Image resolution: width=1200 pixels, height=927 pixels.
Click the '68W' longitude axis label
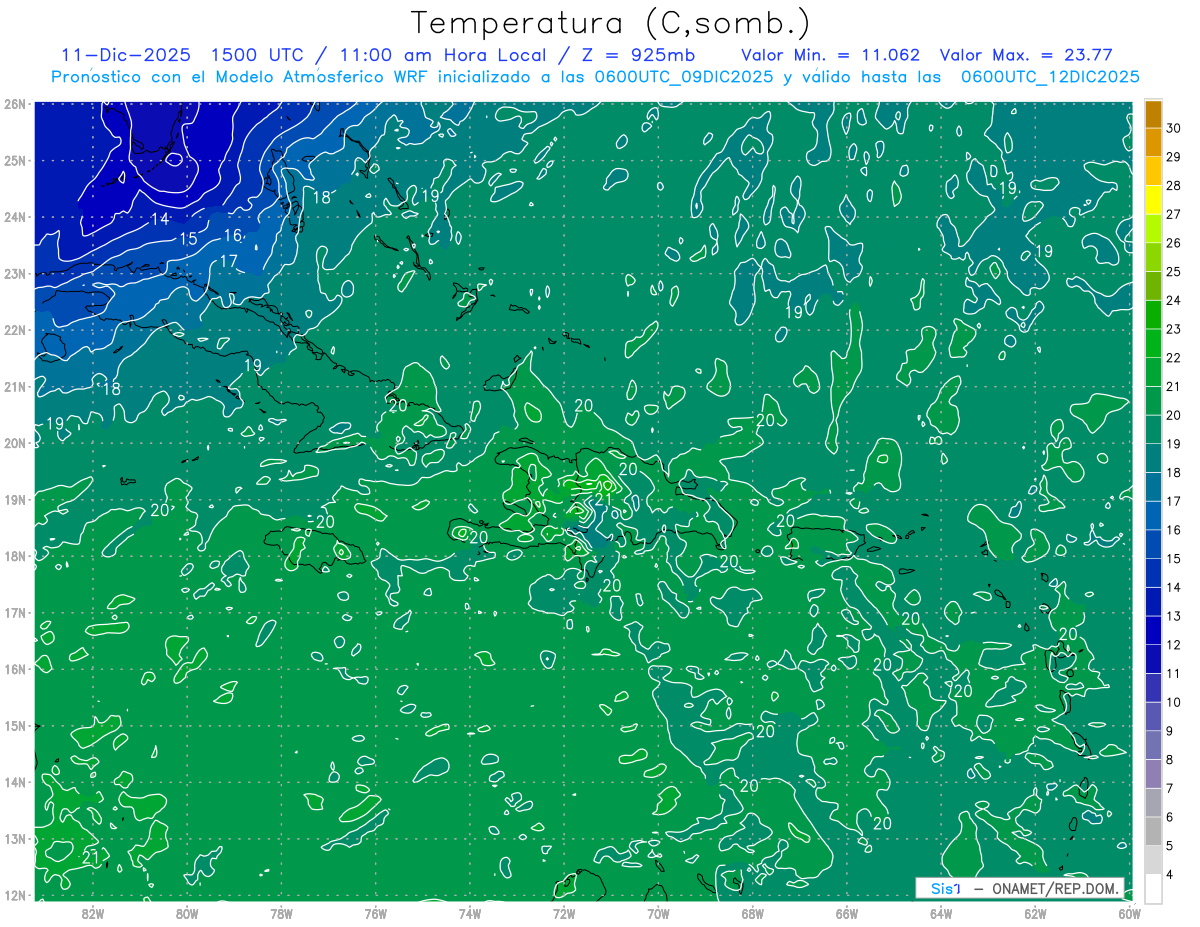pos(753,913)
